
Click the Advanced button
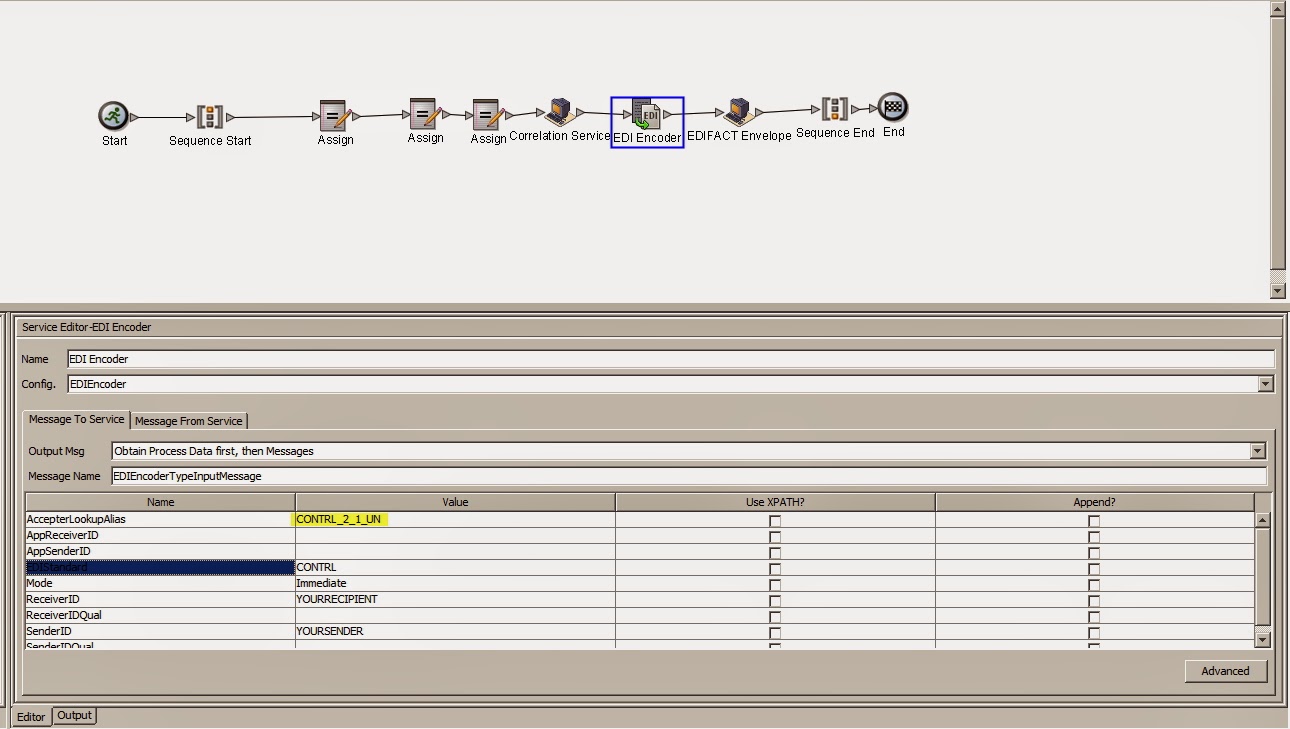click(x=1226, y=671)
